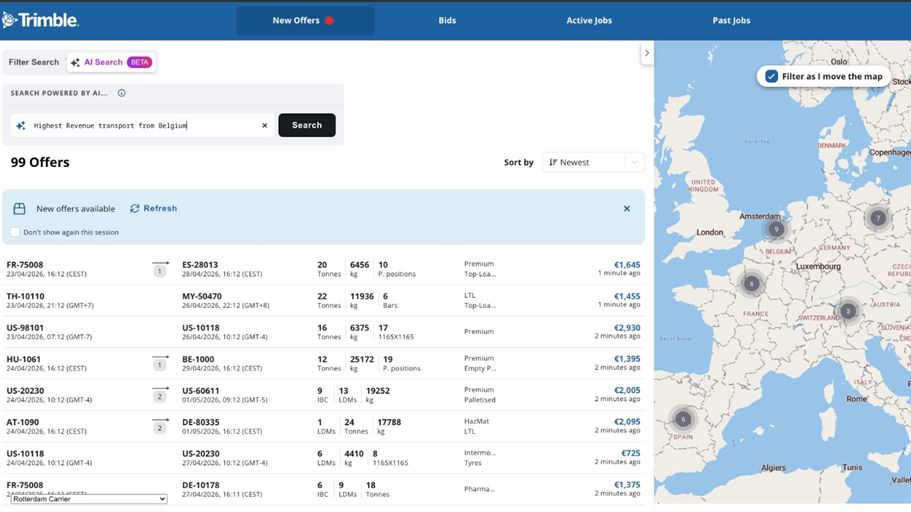Click the map cluster marker showing 7

(878, 218)
